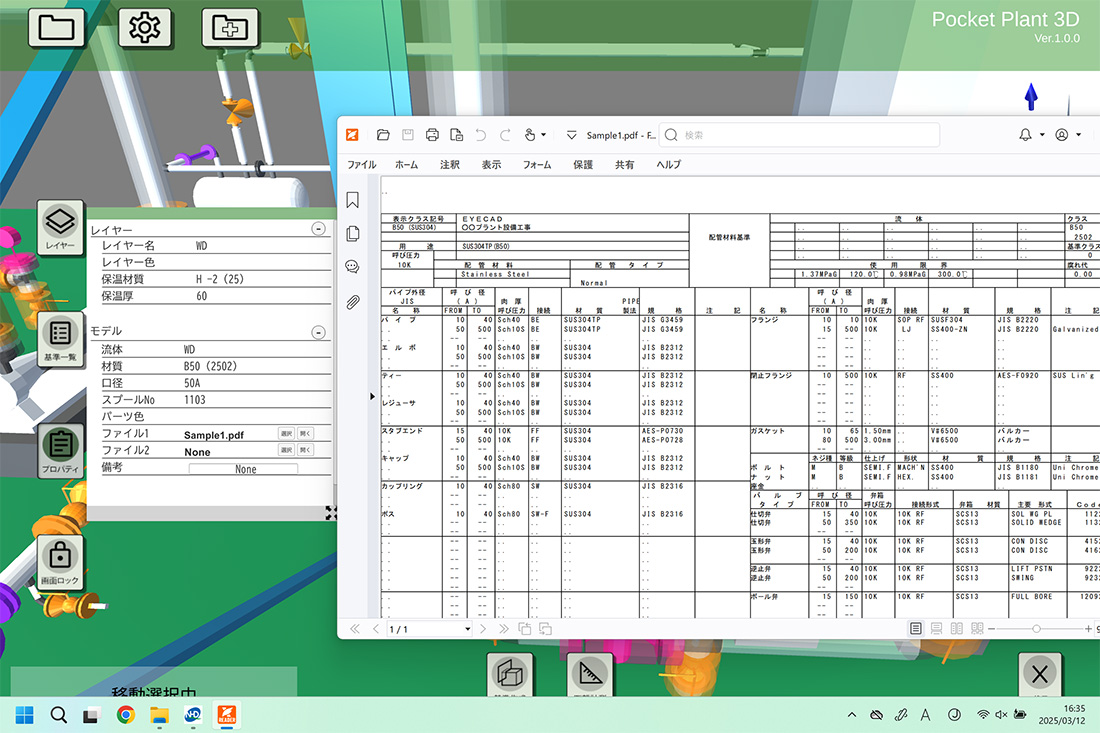Select the measurement triangle-ruler tool

click(590, 677)
